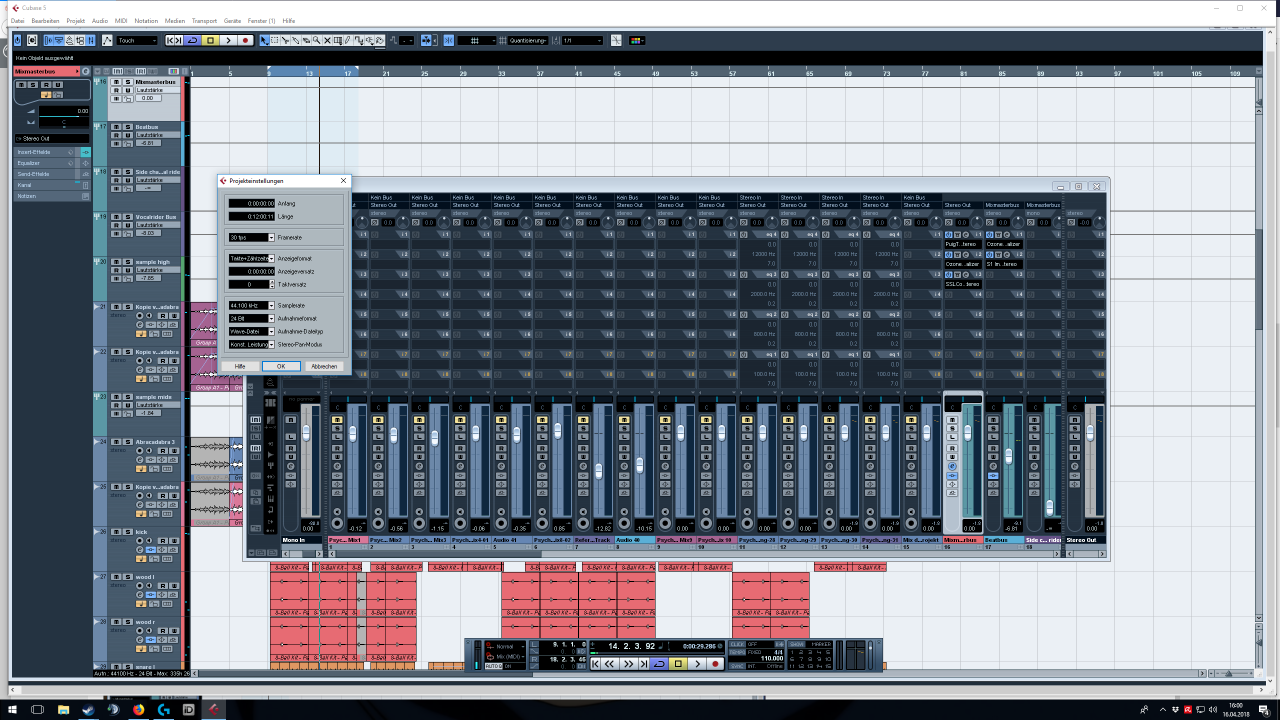Toggle the Snap button in toolbar
Screen dimensions: 1280x720
click(x=448, y=40)
